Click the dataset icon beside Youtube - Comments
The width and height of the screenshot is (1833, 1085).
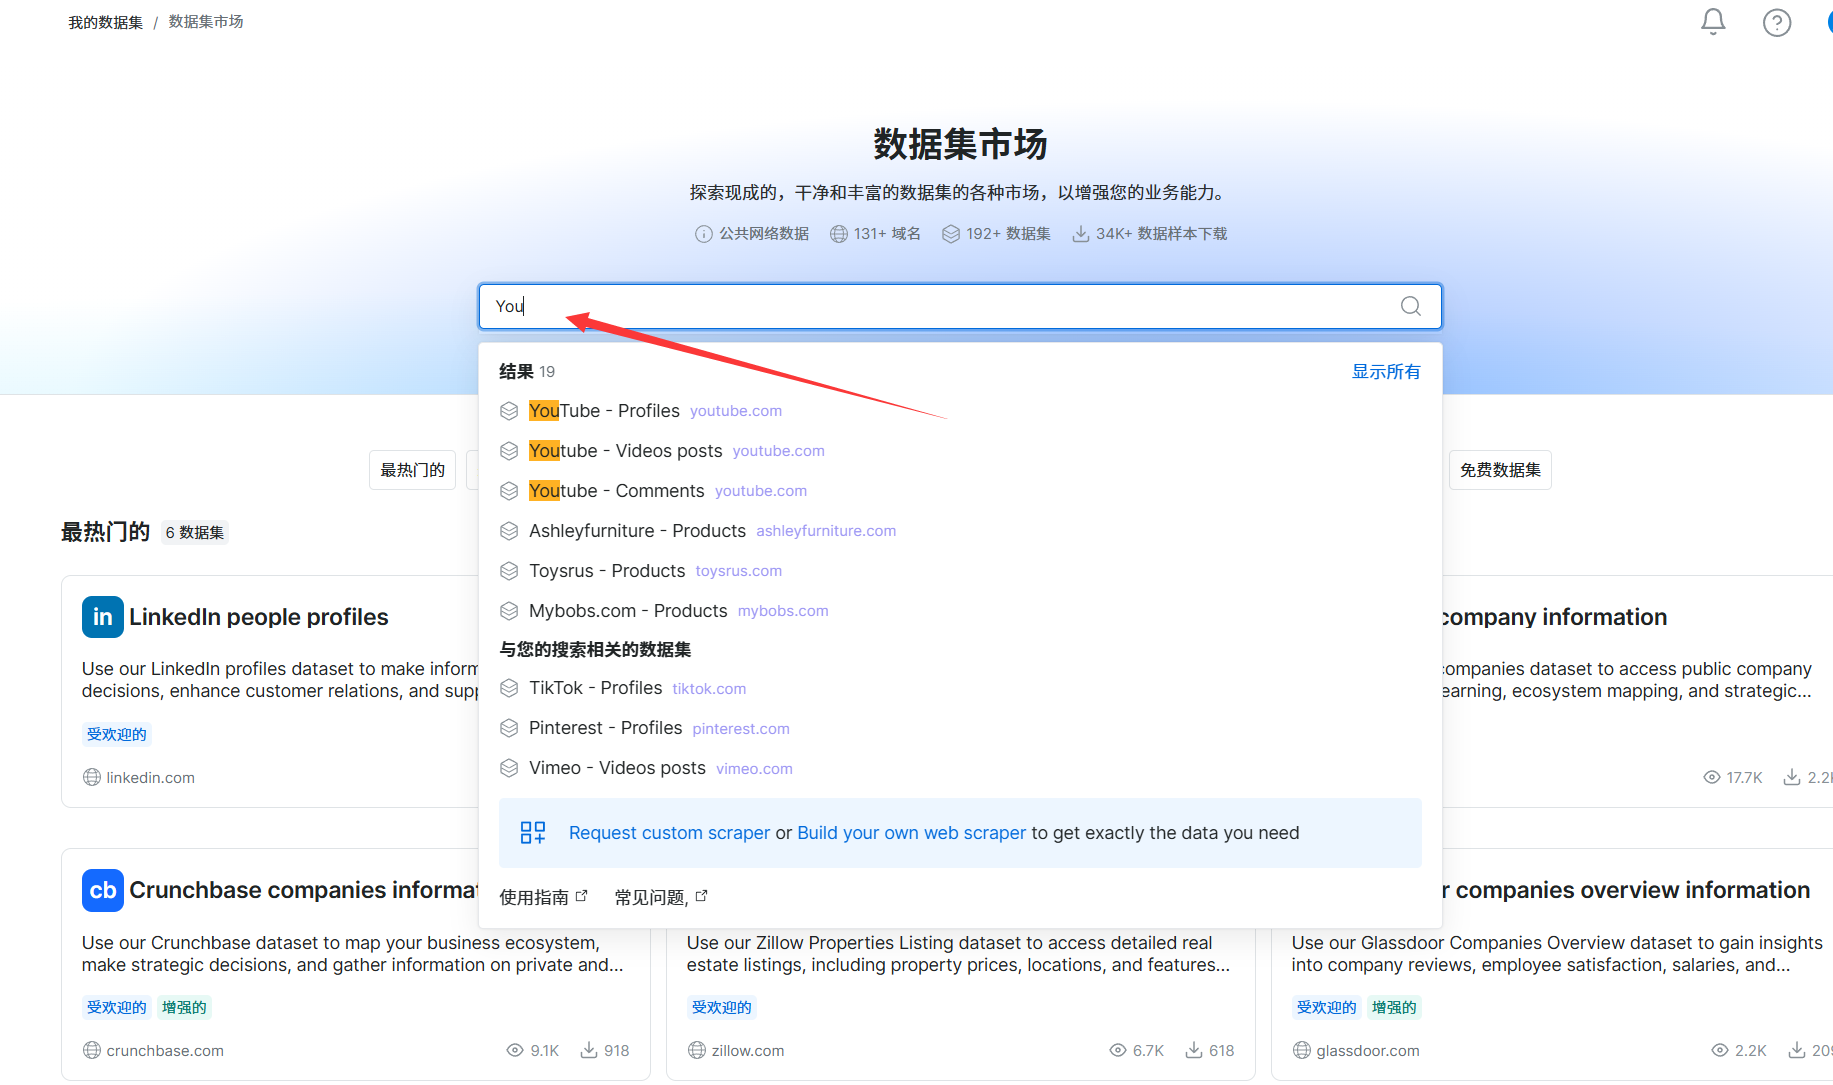(509, 491)
